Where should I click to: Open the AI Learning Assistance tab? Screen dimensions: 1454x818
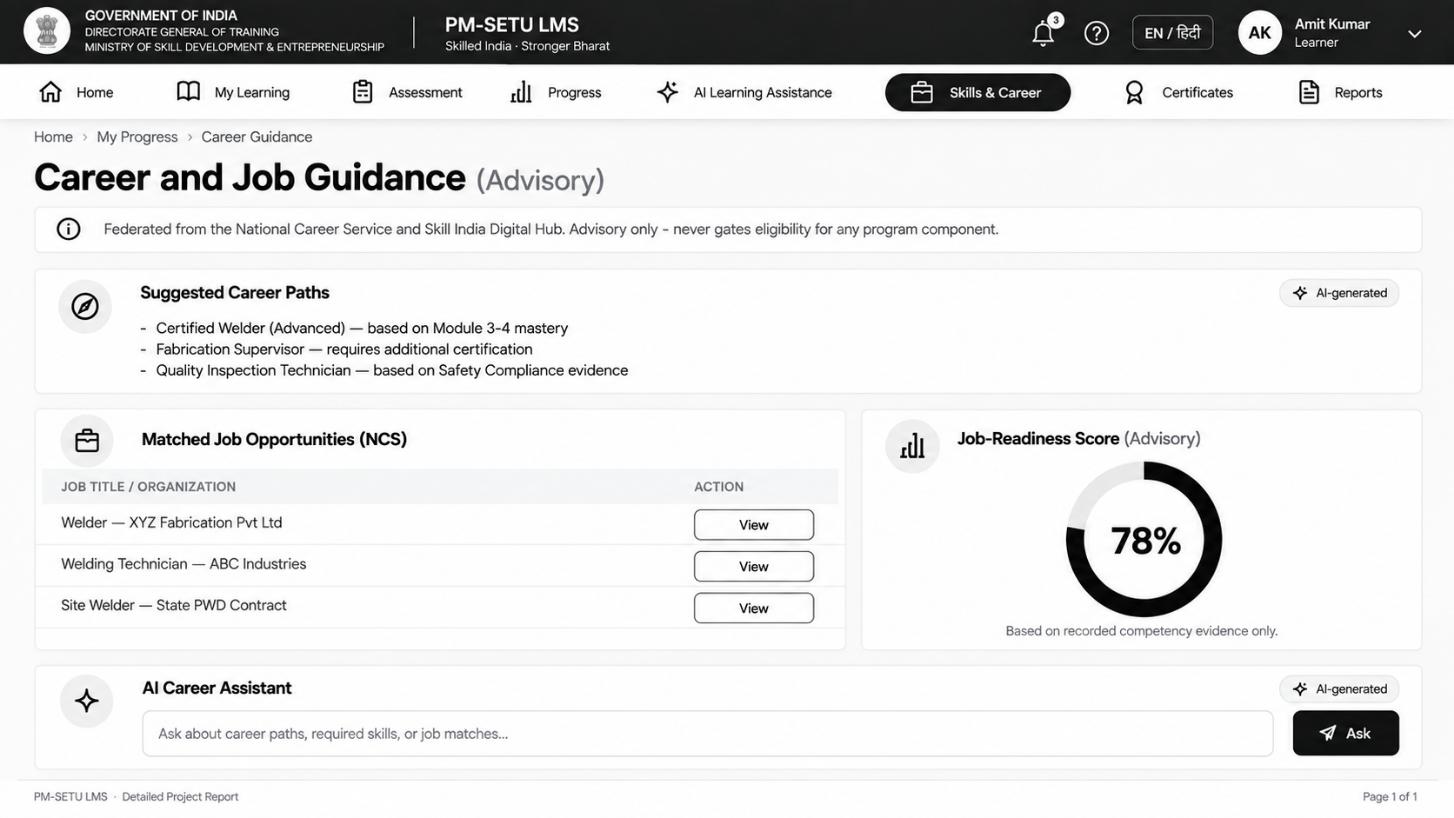pyautogui.click(x=744, y=92)
